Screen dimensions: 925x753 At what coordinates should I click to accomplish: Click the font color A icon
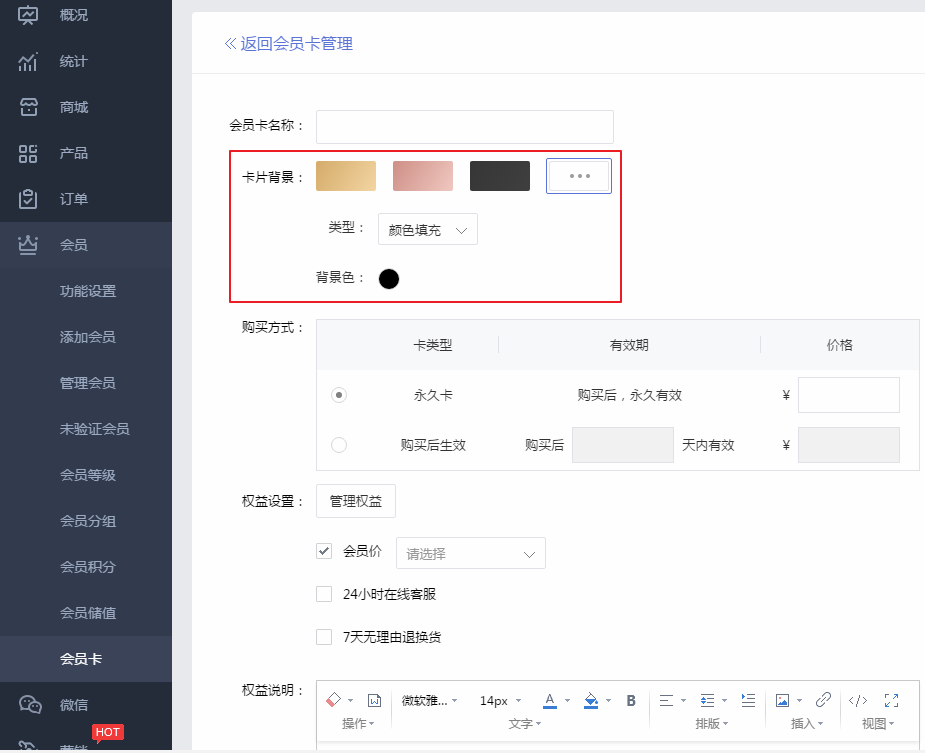549,700
